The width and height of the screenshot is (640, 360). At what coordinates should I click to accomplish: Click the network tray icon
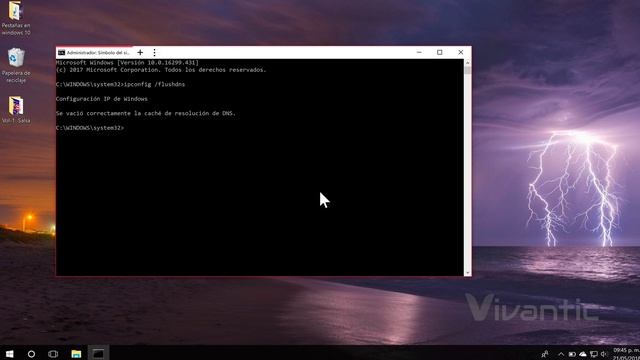594,354
